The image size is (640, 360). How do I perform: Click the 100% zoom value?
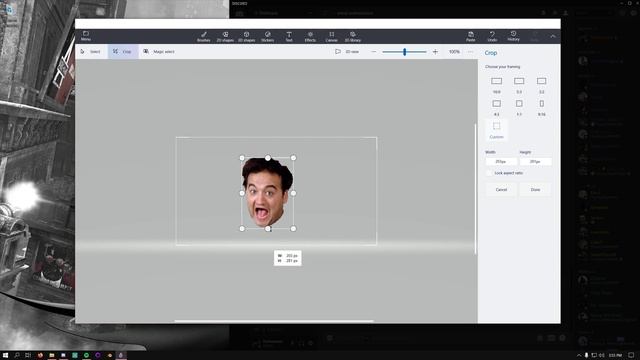point(454,52)
